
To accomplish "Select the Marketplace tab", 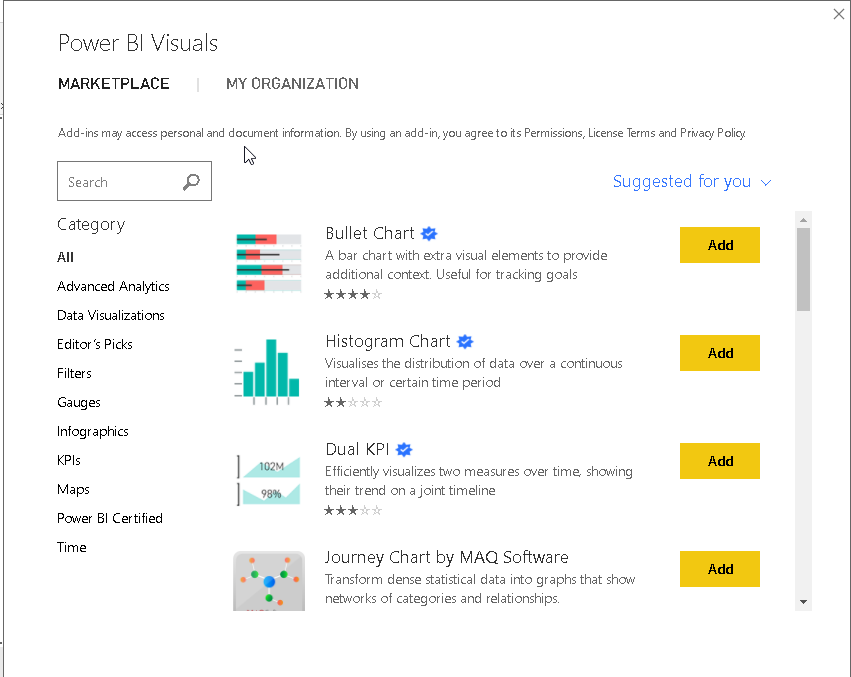I will tap(114, 84).
